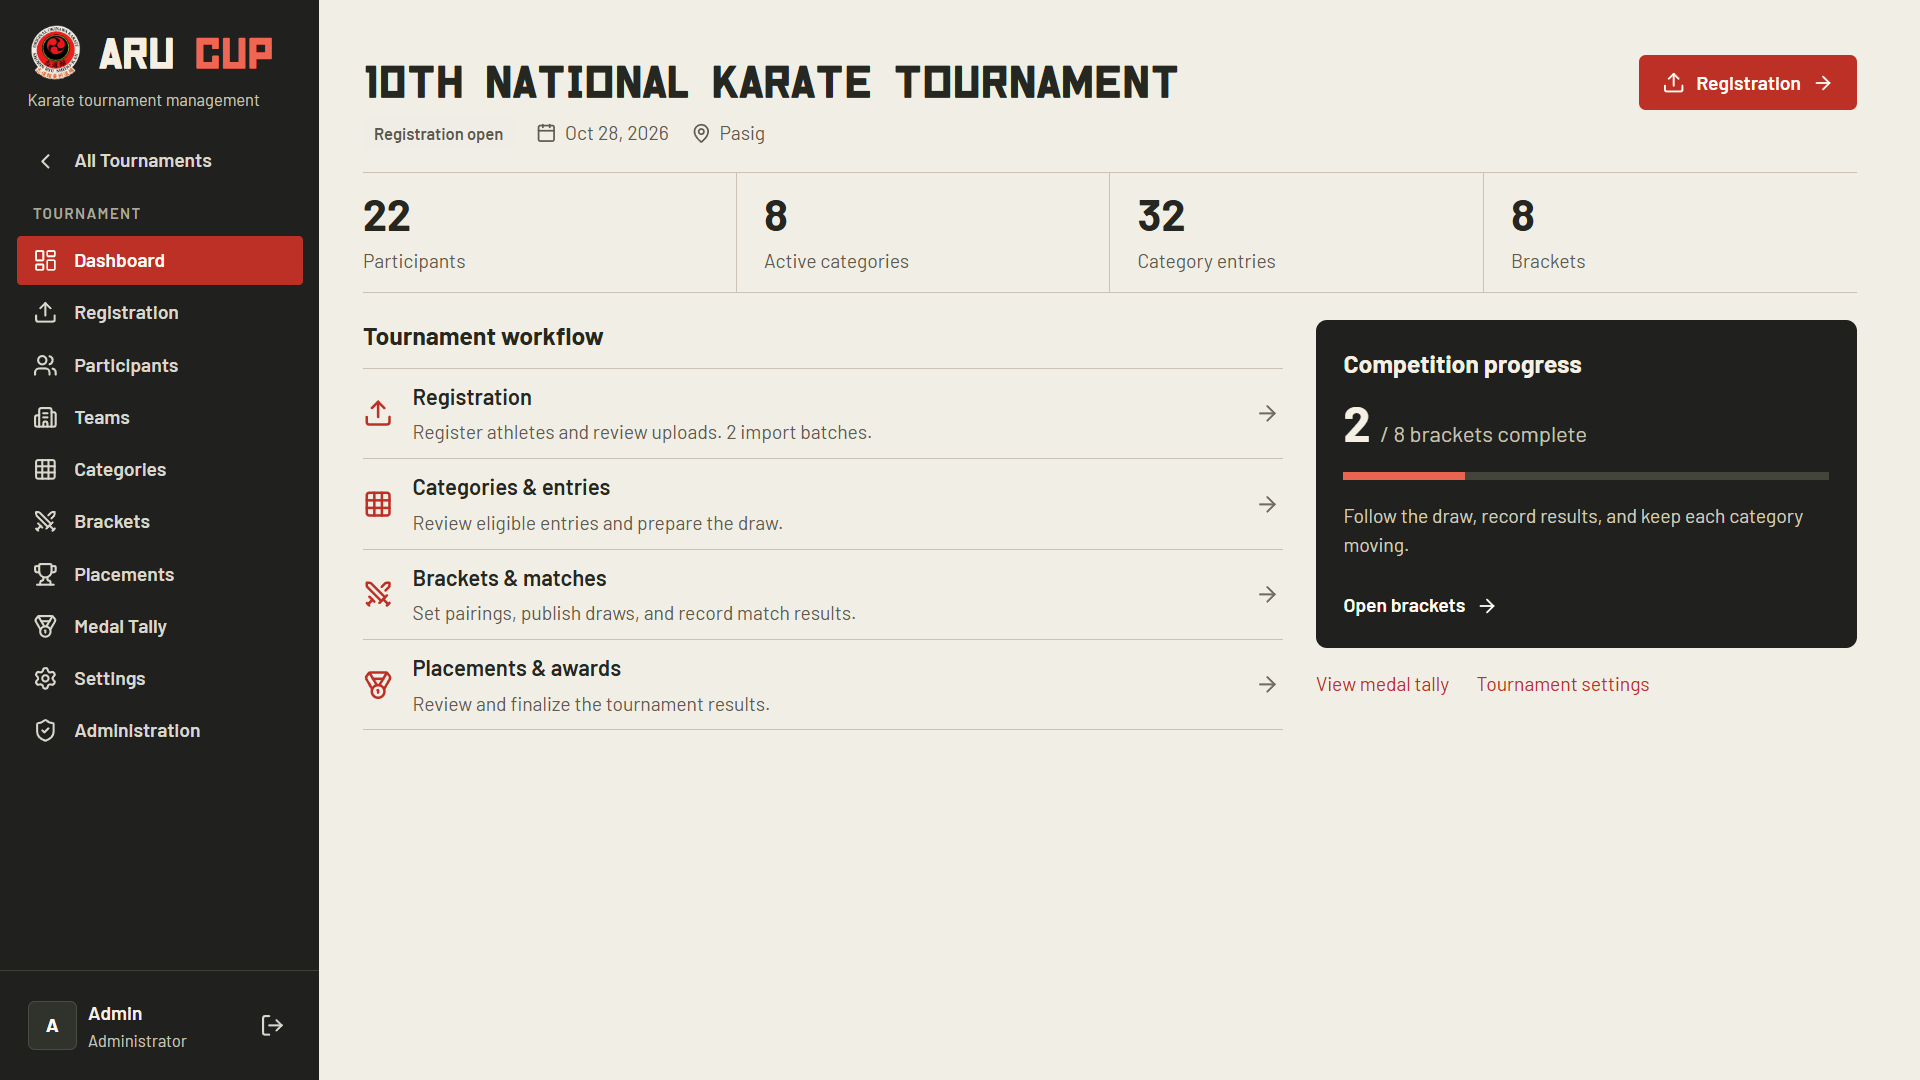
Task: Open Registration from the sidebar menu
Action: [x=160, y=313]
